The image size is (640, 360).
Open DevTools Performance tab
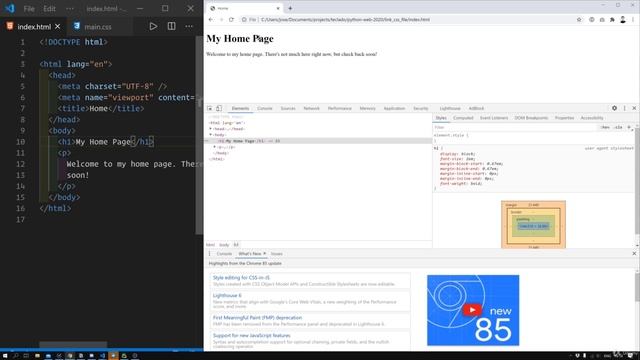tap(340, 108)
